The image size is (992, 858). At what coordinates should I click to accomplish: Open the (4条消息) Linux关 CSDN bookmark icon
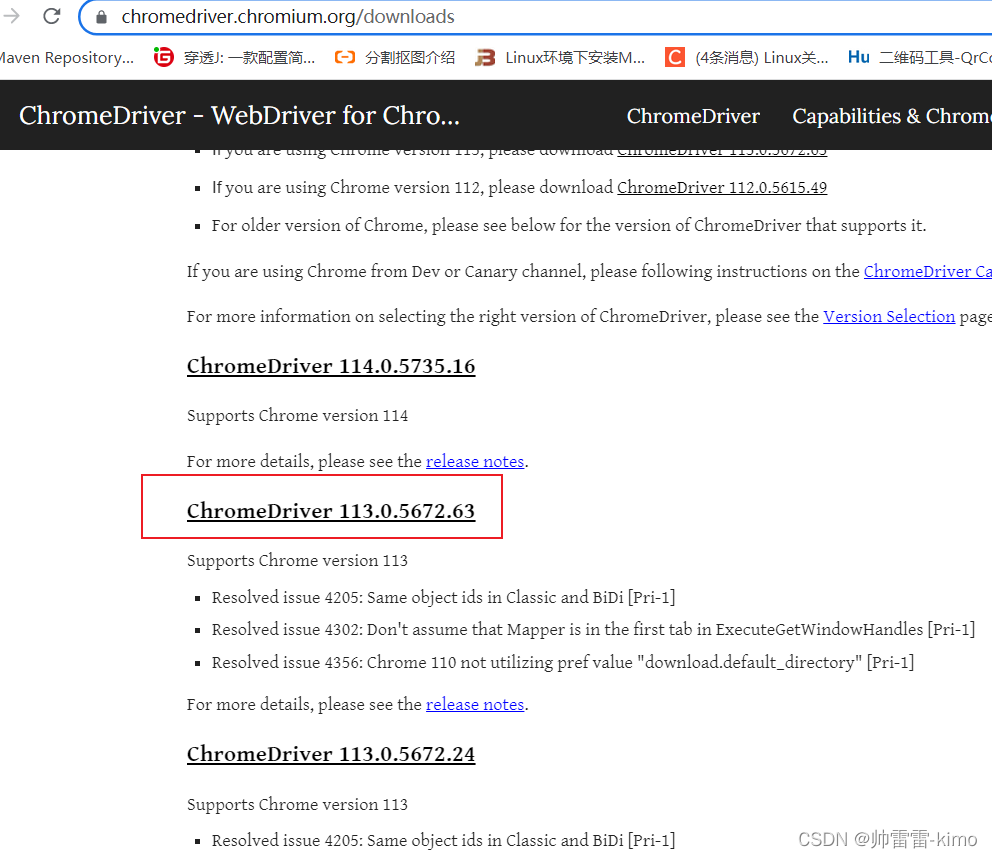675,58
